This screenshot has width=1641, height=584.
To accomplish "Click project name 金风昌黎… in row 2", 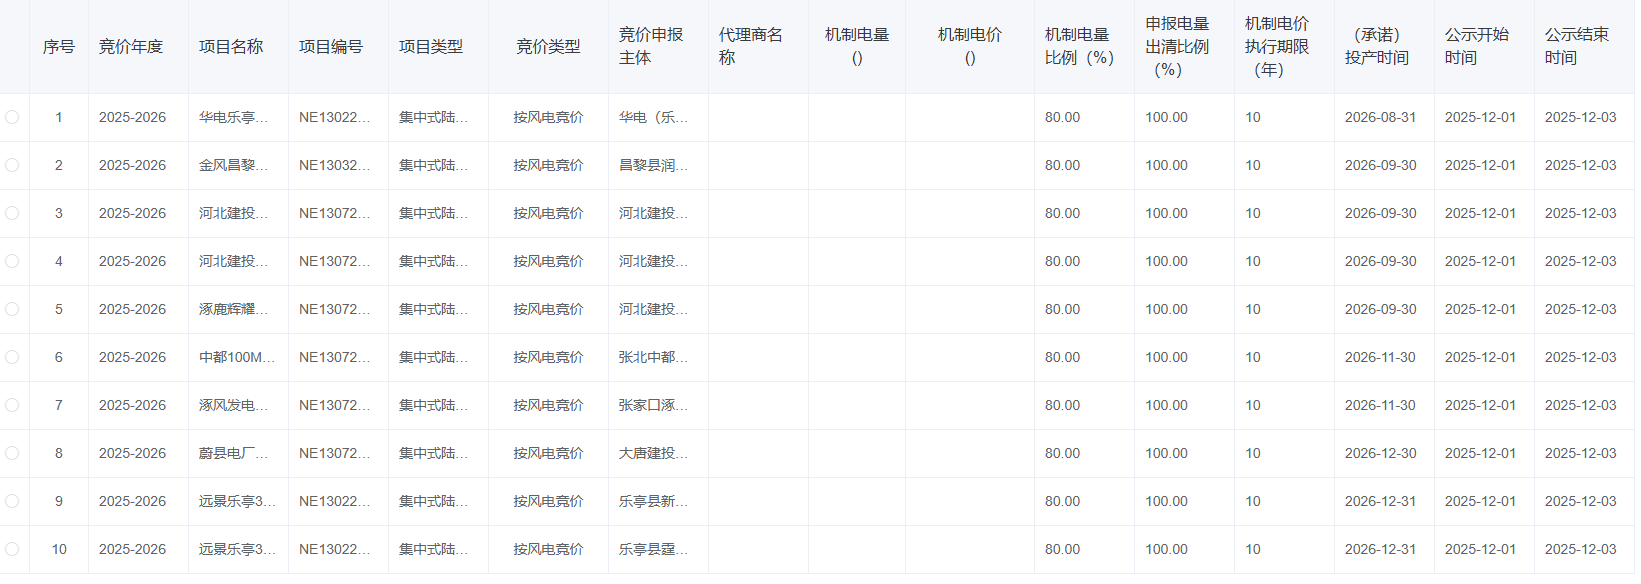I will 233,165.
